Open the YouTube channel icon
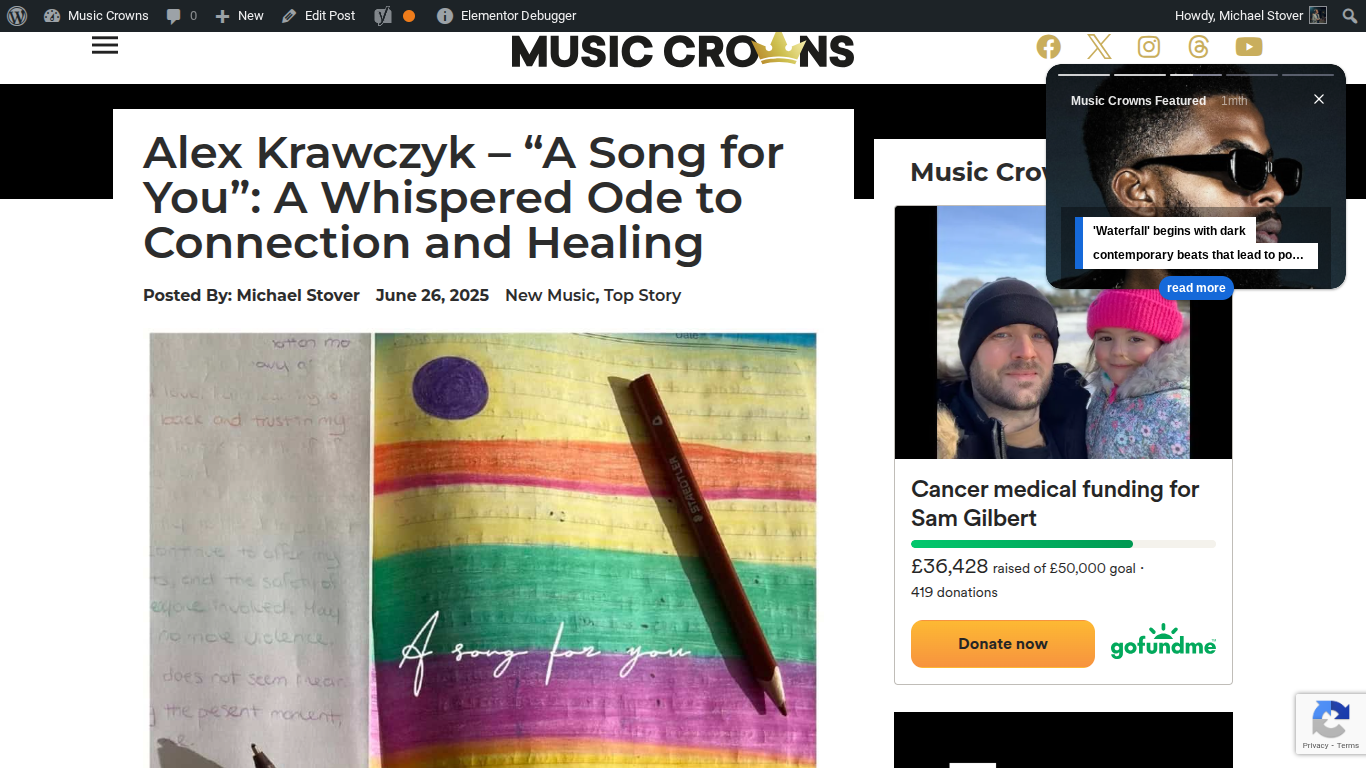Image resolution: width=1366 pixels, height=768 pixels. click(1249, 47)
